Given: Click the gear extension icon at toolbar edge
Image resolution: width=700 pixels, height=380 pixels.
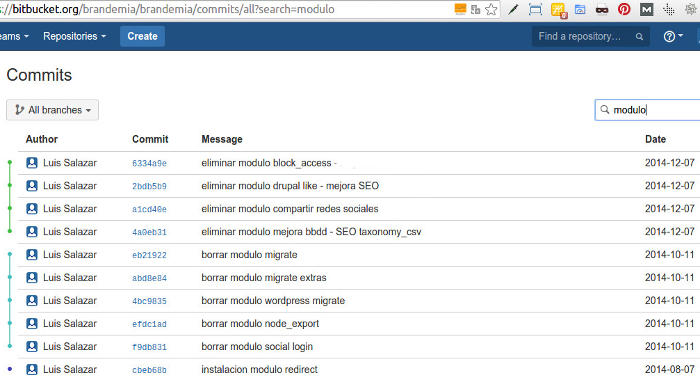Looking at the screenshot, I should pos(692,9).
